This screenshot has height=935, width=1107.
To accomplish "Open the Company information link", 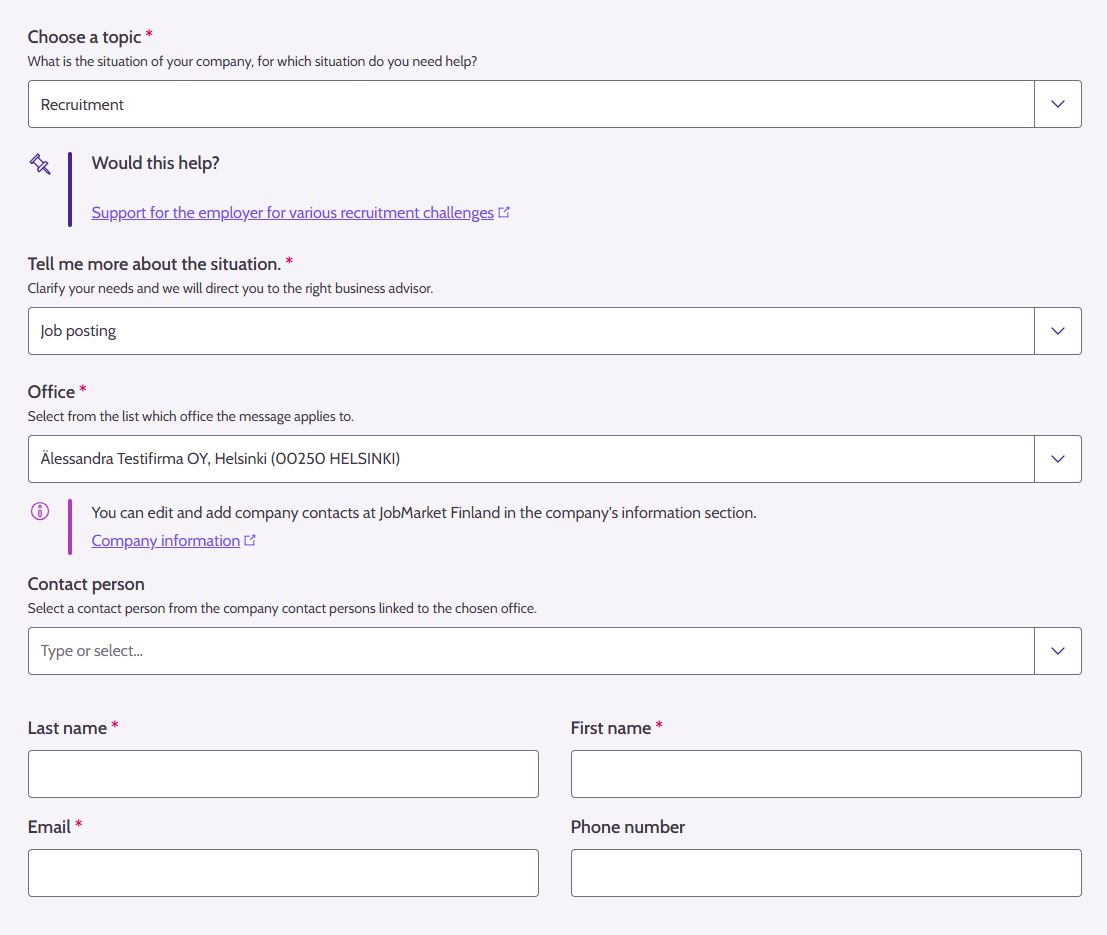I will coord(165,540).
